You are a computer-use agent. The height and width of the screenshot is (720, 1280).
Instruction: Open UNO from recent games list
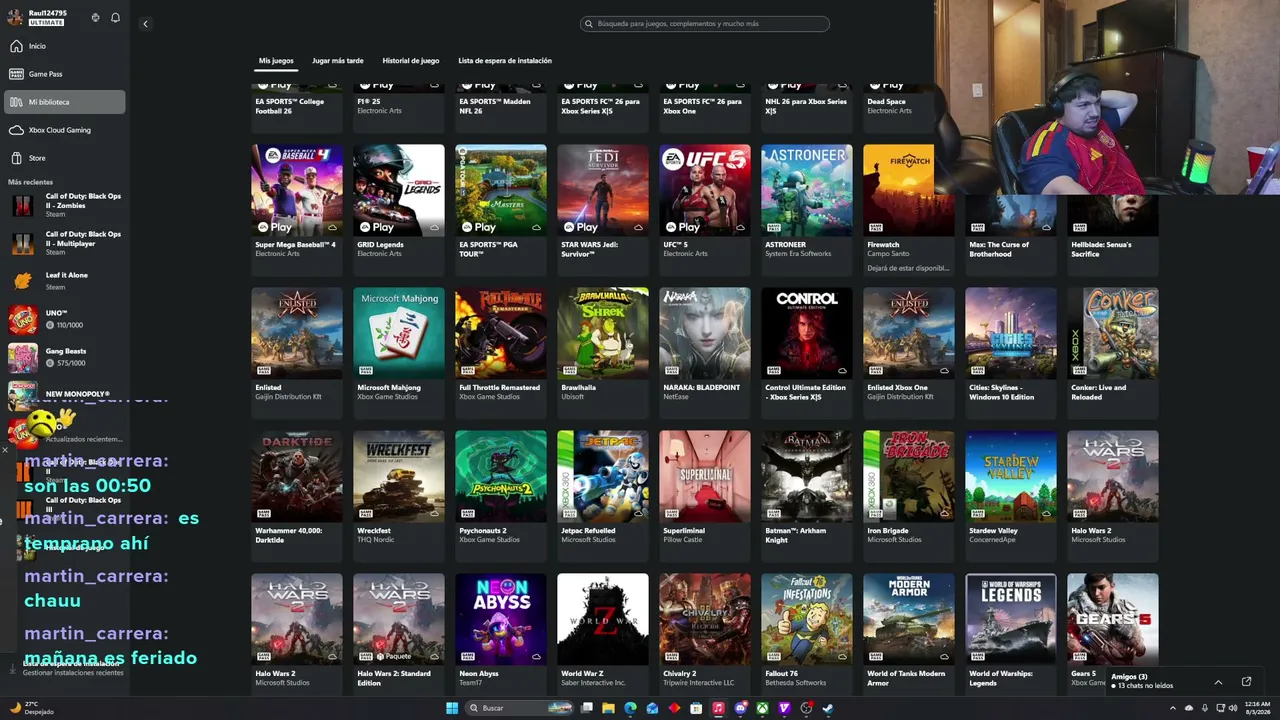66,319
